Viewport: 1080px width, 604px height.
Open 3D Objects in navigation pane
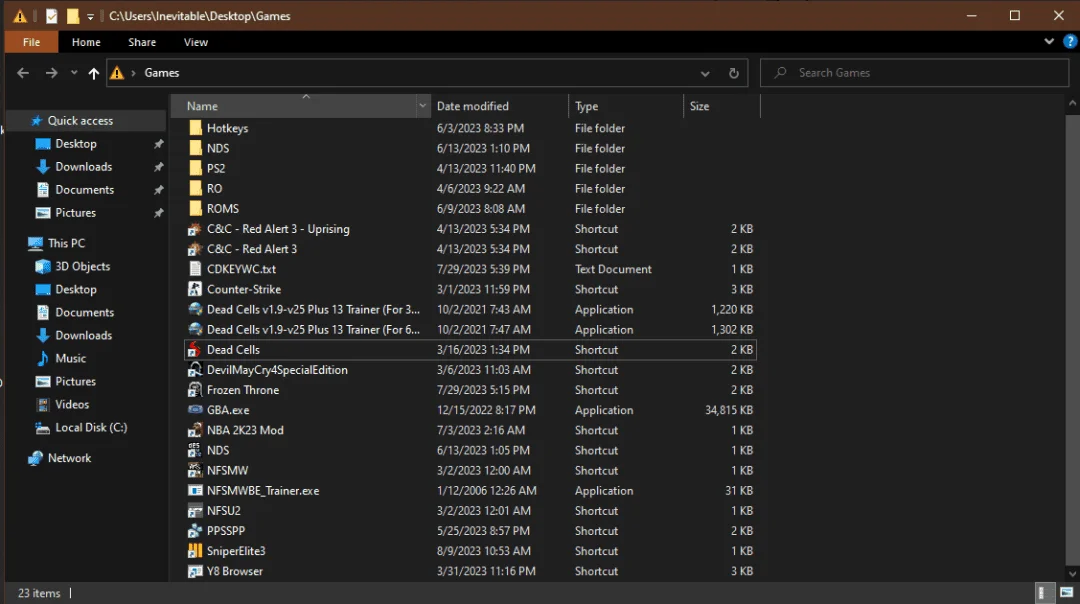coord(83,267)
